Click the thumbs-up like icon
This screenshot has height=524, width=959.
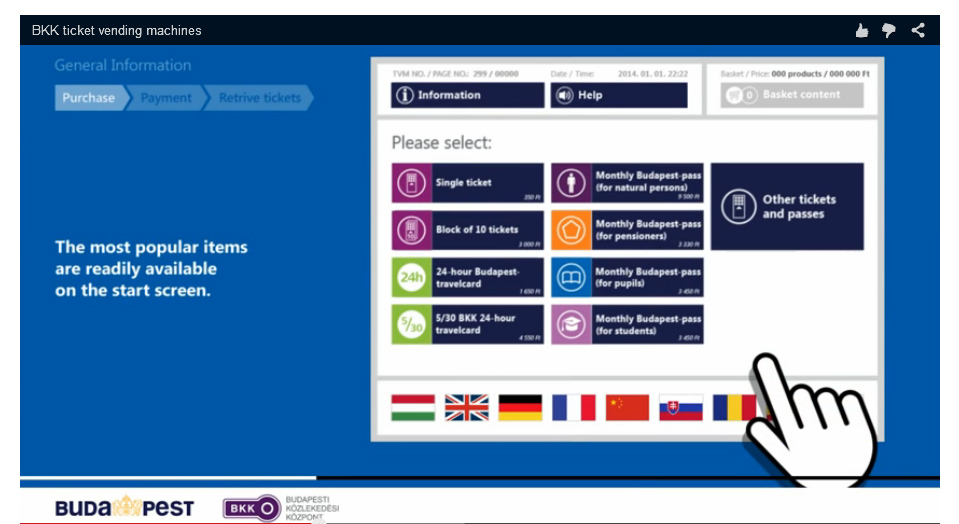tap(862, 31)
